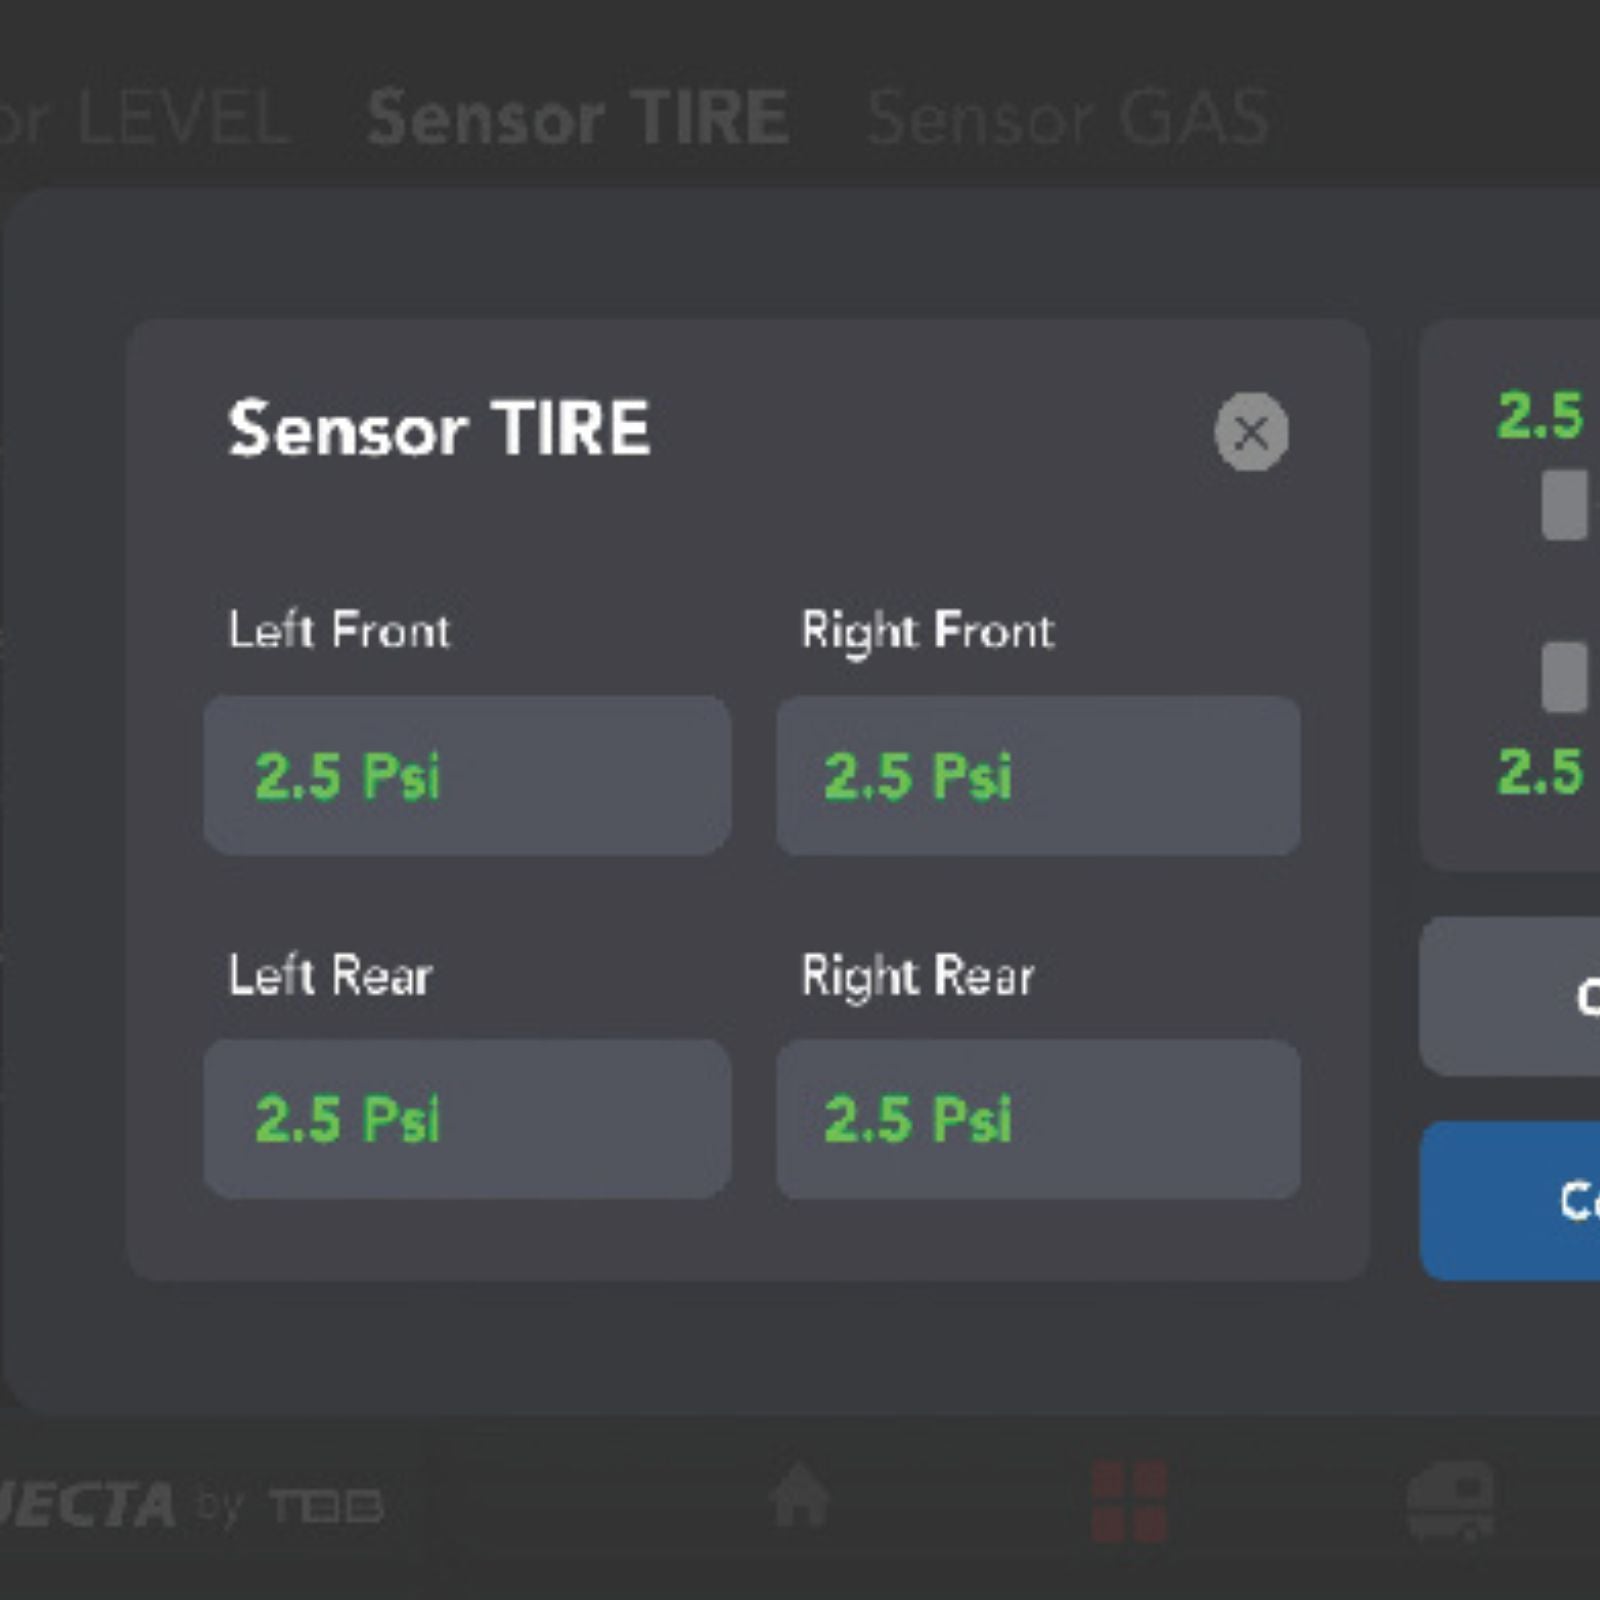
Task: Open the home screen icon
Action: [799, 1495]
